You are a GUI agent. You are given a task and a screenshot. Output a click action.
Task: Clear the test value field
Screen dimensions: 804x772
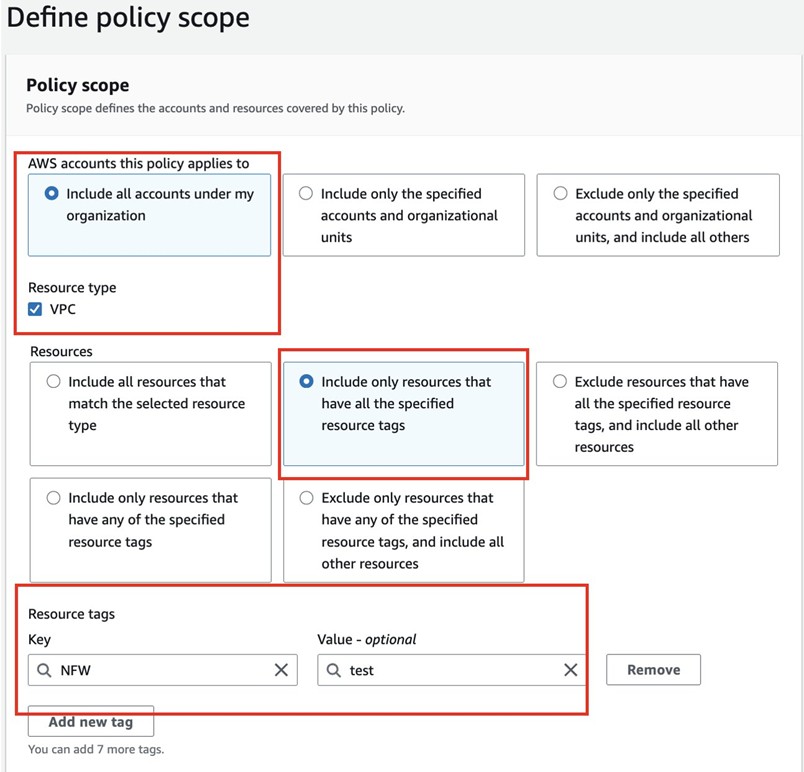[570, 670]
